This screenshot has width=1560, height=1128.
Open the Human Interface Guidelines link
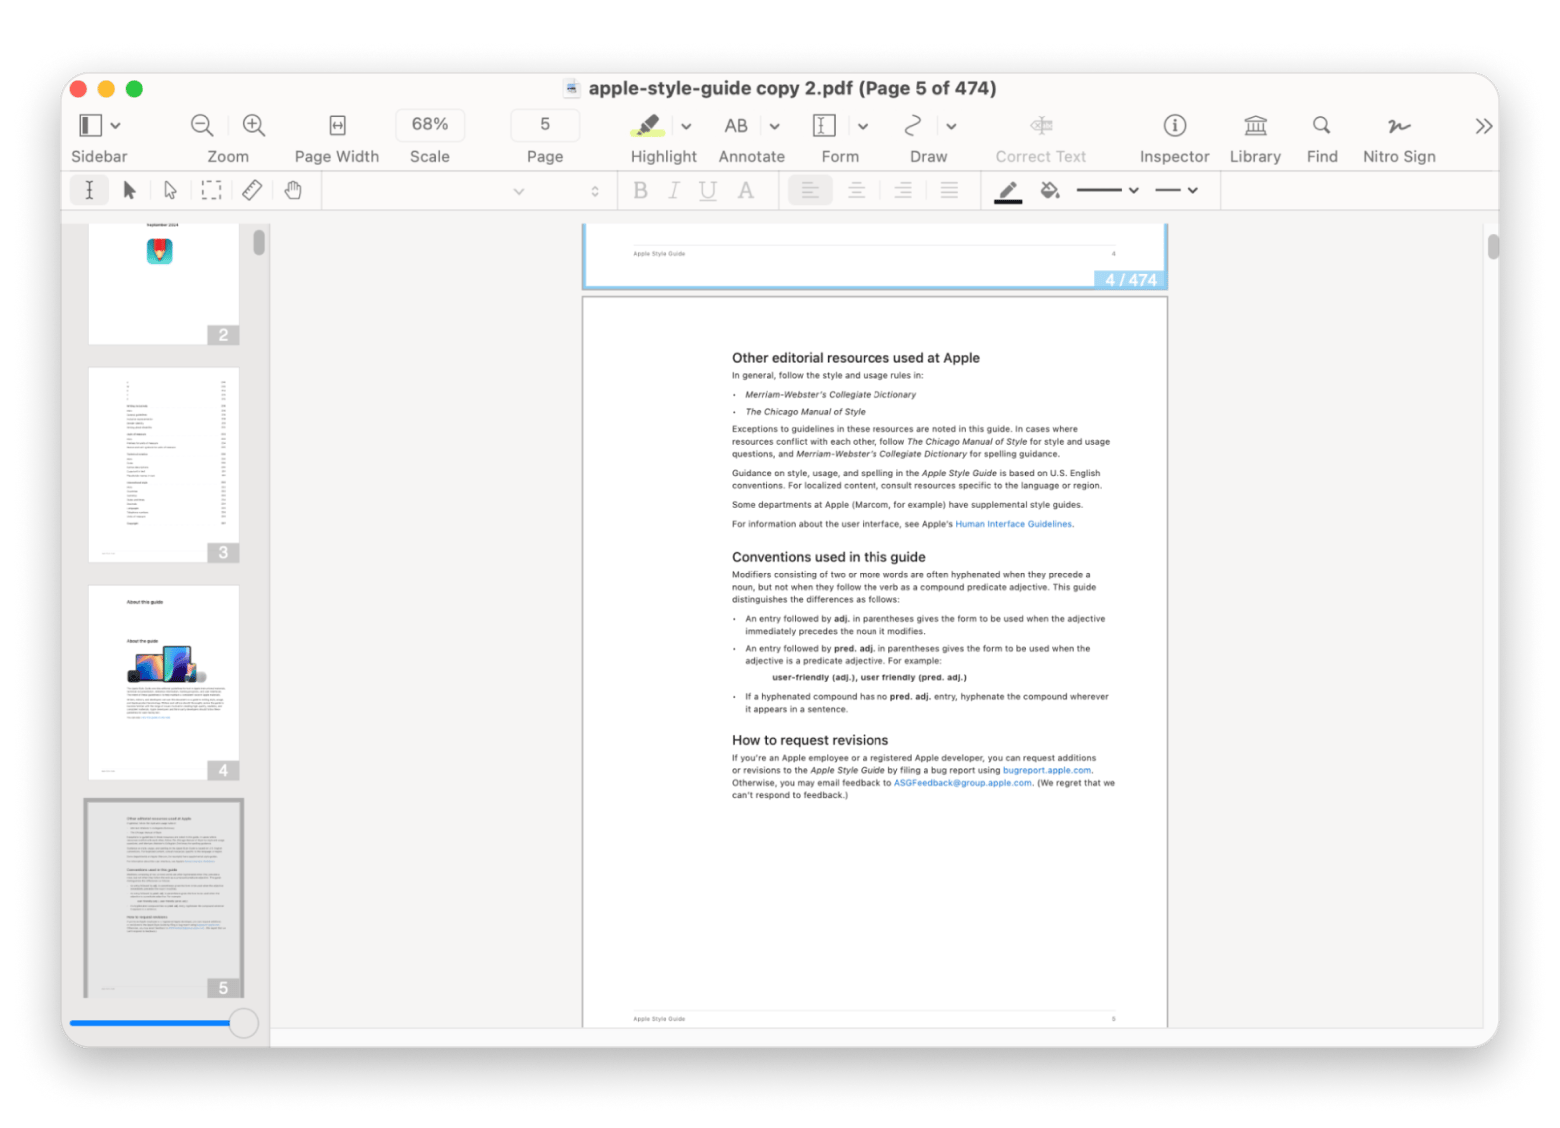coord(1013,524)
